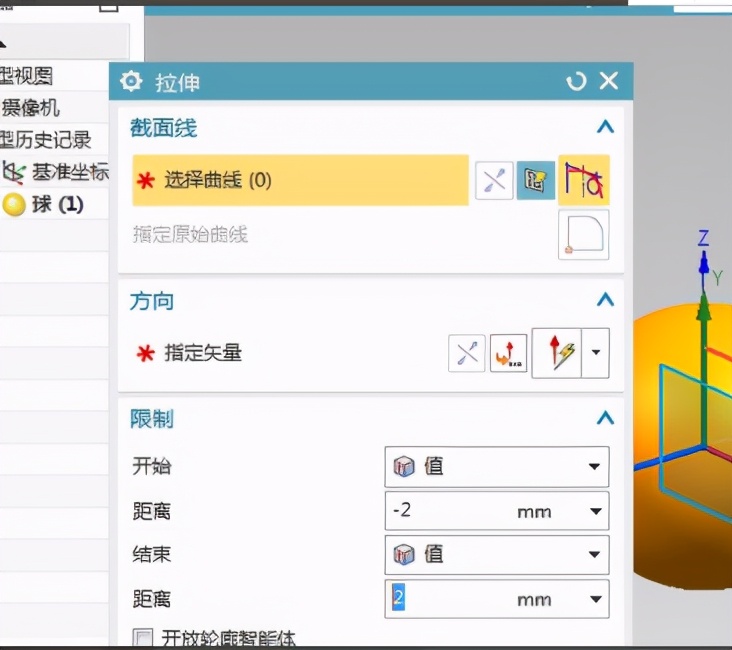Open the vector type dropdown arrow
This screenshot has width=732, height=650.
tap(596, 353)
